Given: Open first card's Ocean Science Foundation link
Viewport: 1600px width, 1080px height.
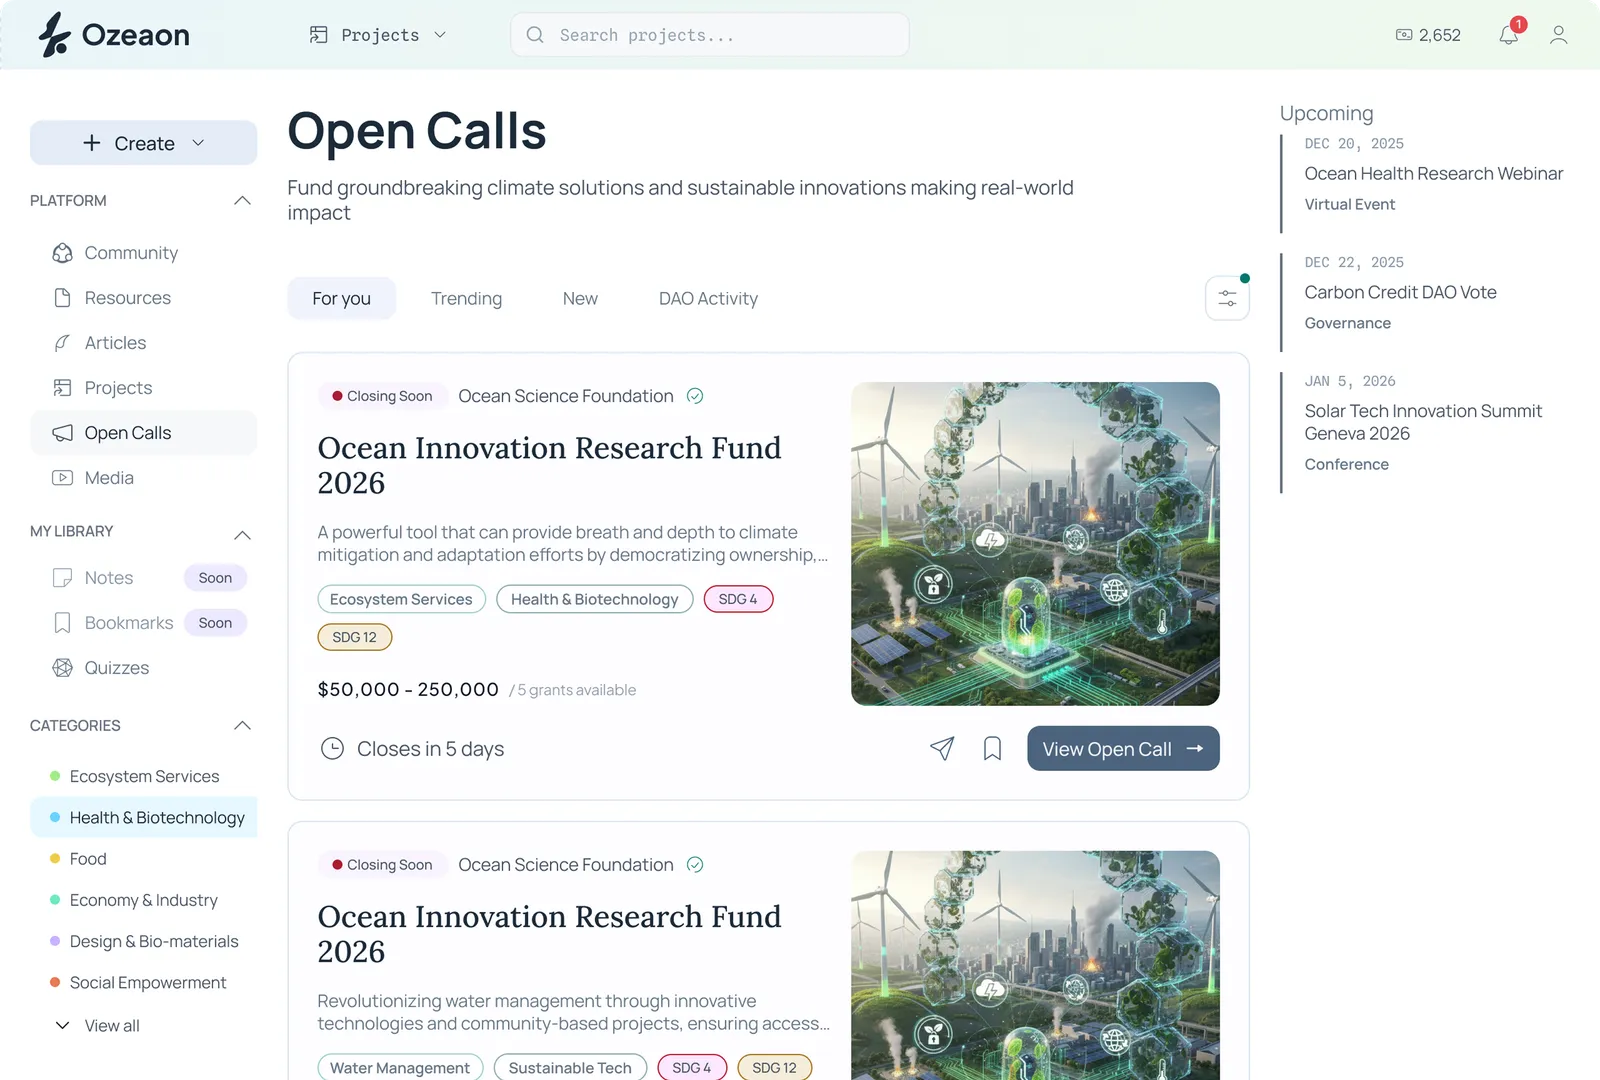Looking at the screenshot, I should pyautogui.click(x=566, y=396).
